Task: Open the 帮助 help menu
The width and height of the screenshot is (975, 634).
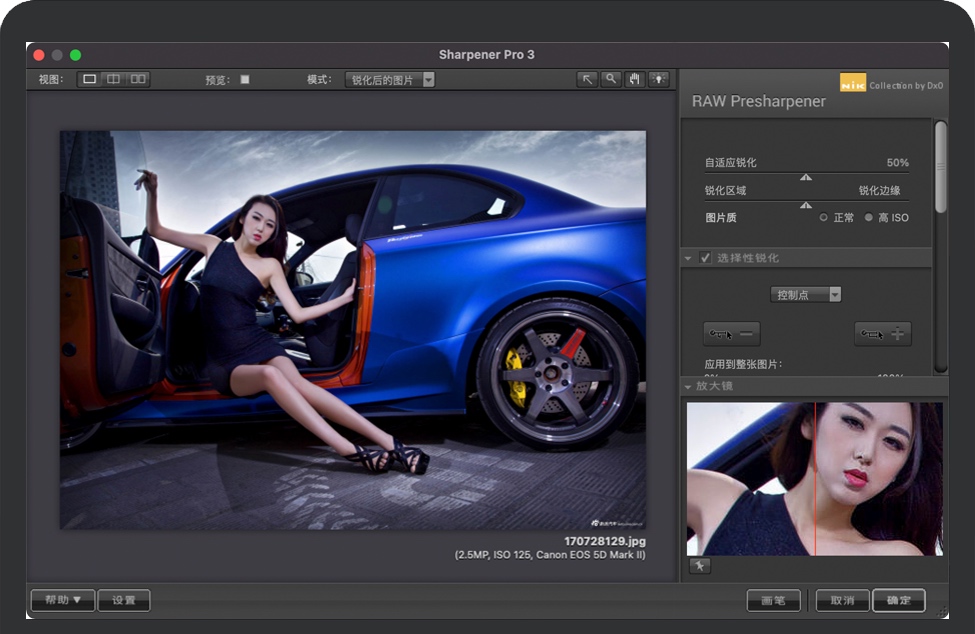Action: pos(62,600)
